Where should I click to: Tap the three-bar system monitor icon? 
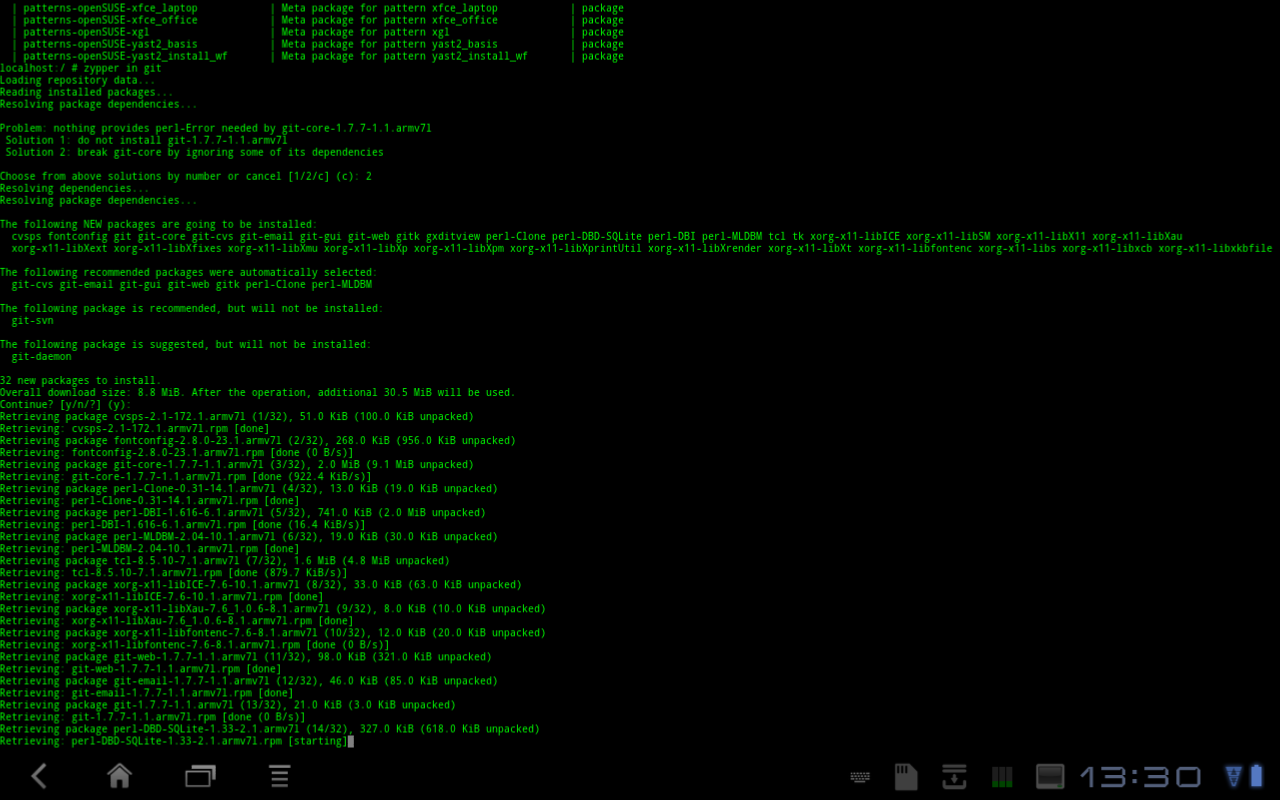click(x=1002, y=777)
